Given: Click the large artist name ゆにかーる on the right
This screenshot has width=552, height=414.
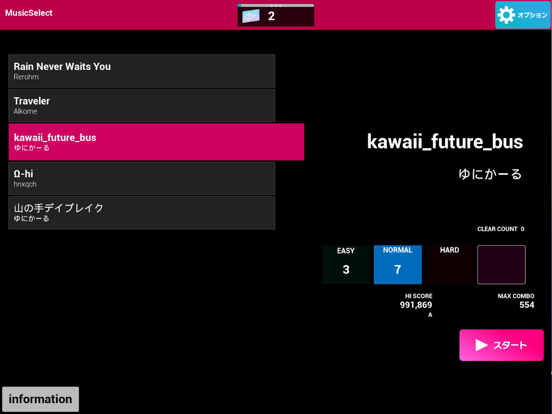Looking at the screenshot, I should click(490, 174).
